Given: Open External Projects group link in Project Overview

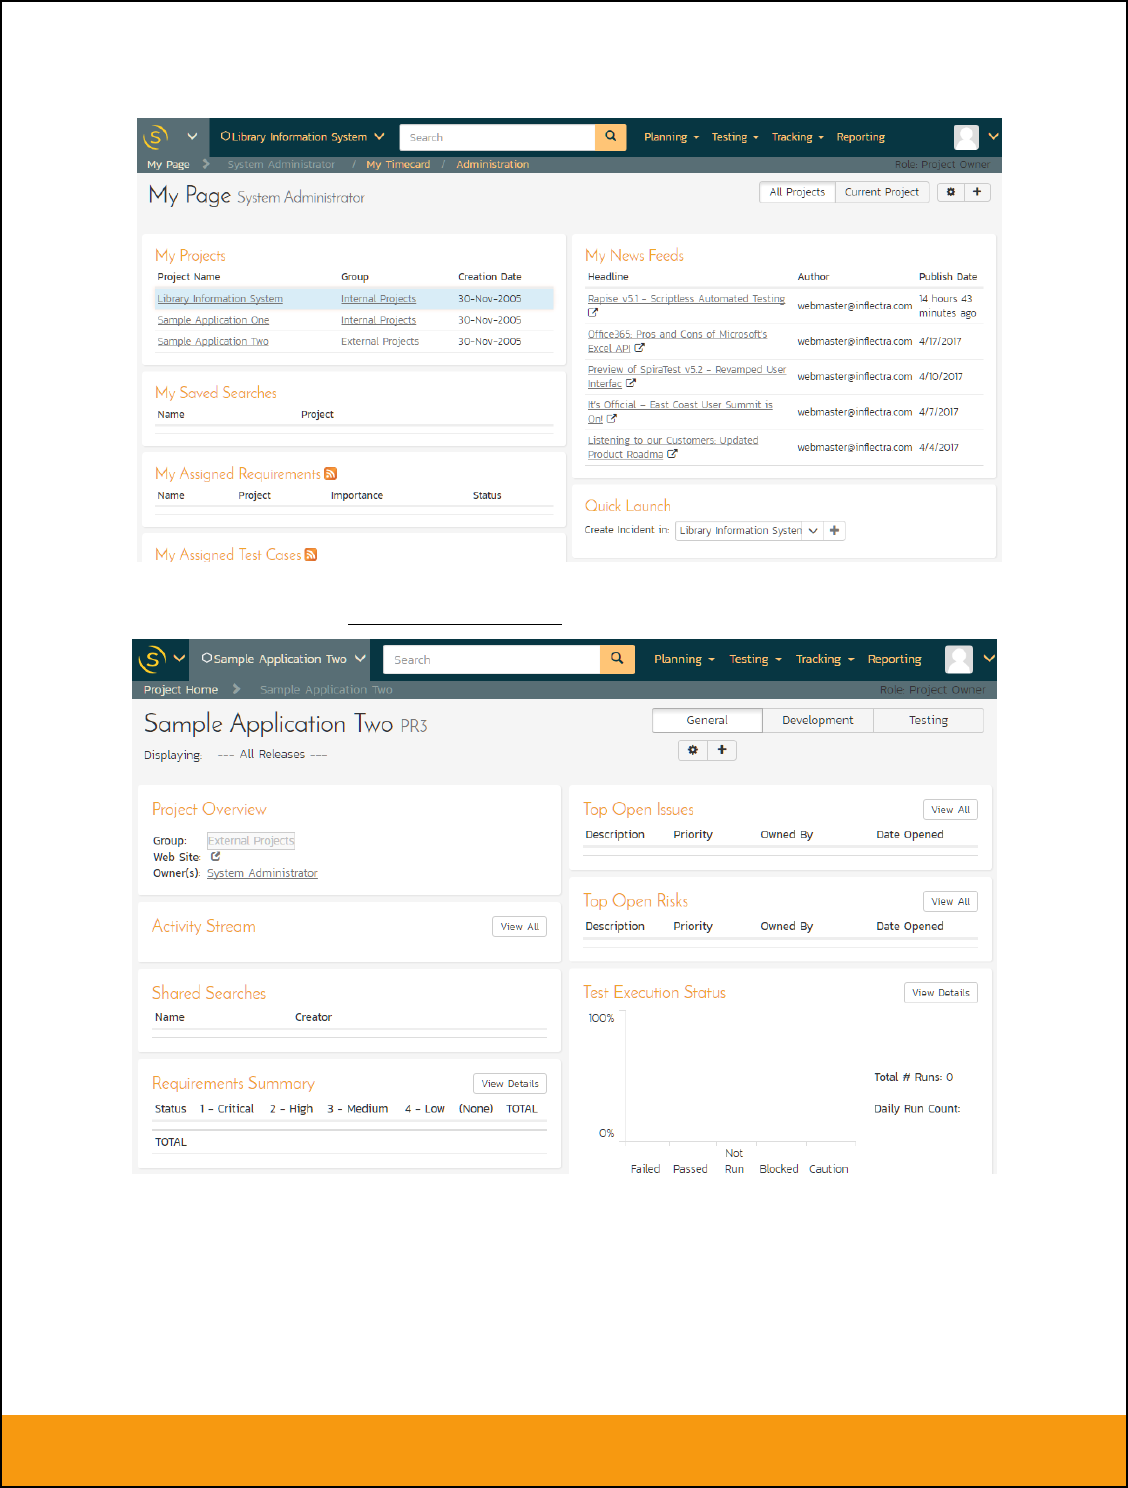Looking at the screenshot, I should 251,841.
